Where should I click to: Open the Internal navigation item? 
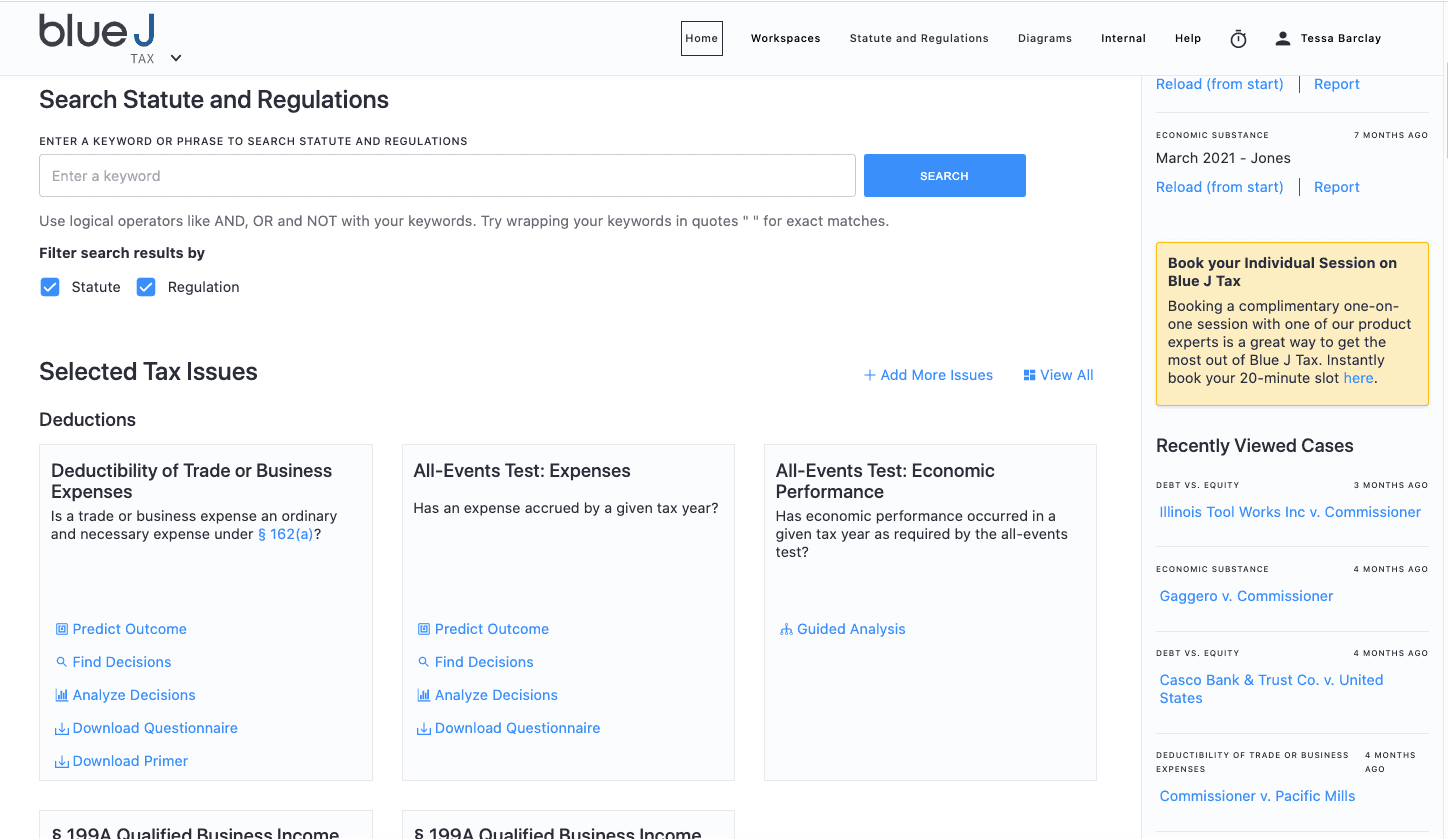coord(1124,38)
